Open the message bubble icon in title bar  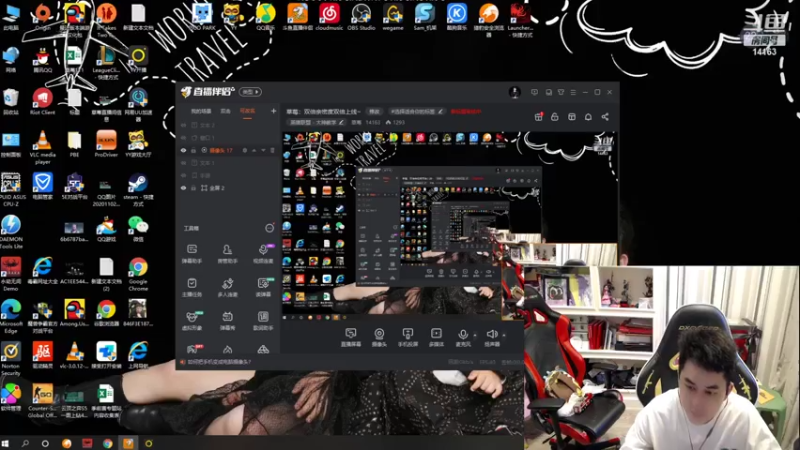[534, 92]
